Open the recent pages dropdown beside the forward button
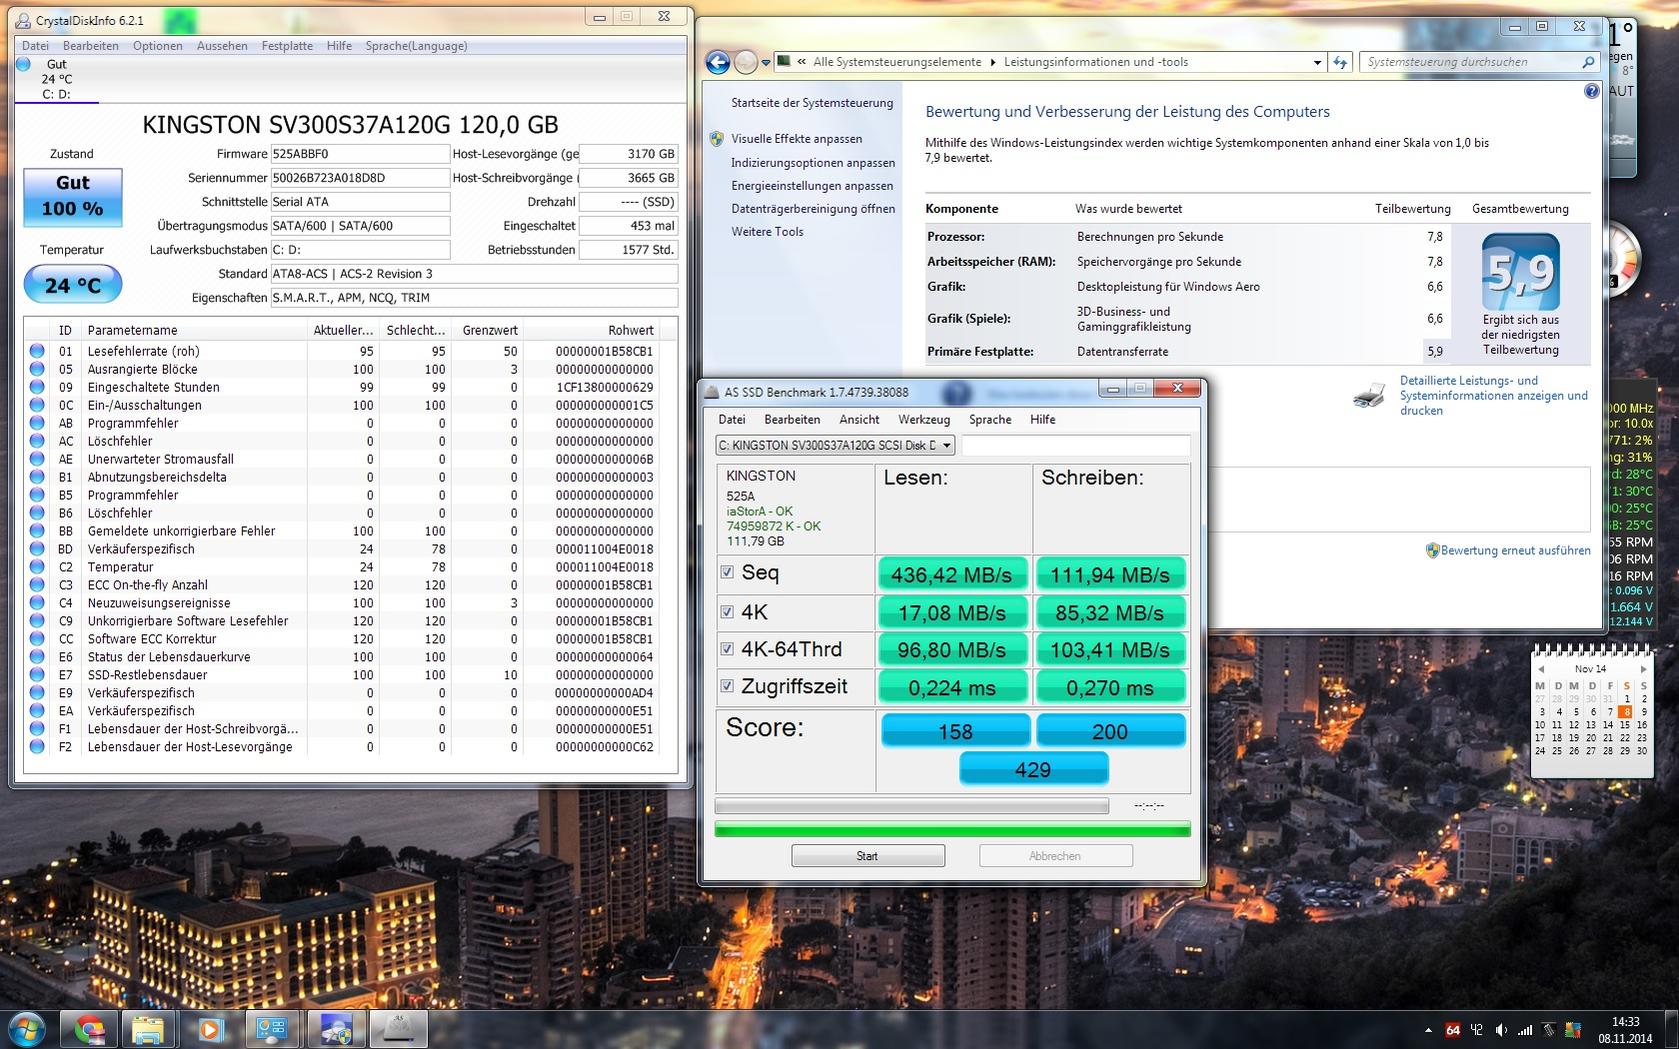Image resolution: width=1679 pixels, height=1049 pixels. pos(766,62)
